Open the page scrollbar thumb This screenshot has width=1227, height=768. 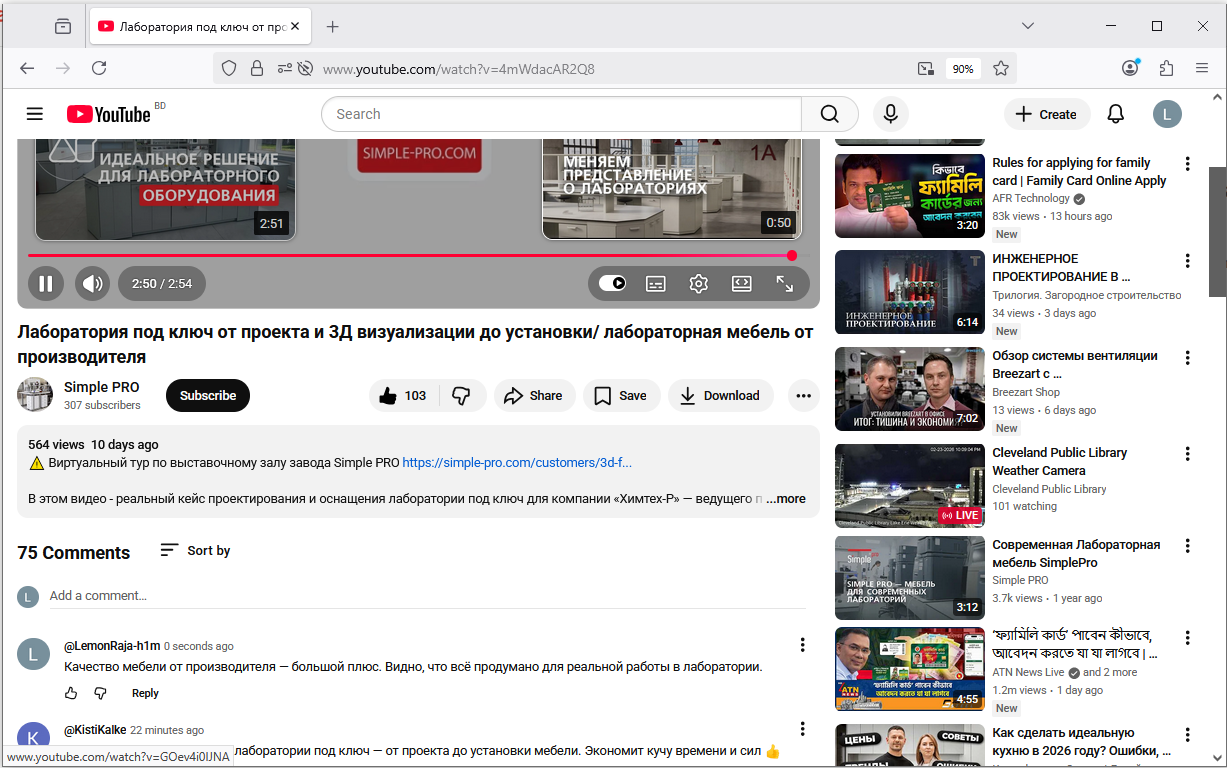1217,232
